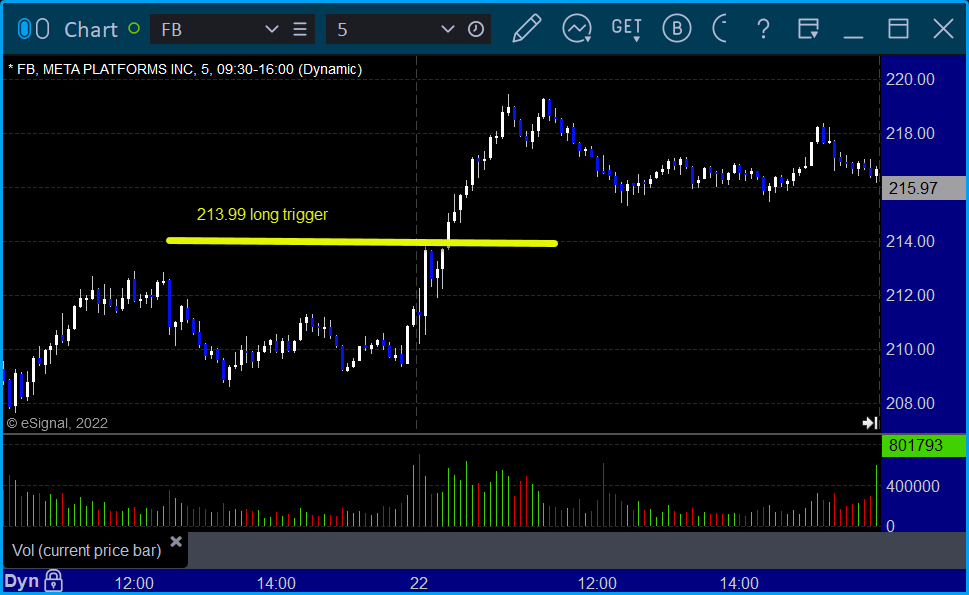Viewport: 969px width, 595px height.
Task: Click the scroll-to-latest bar arrow icon
Action: (x=870, y=423)
